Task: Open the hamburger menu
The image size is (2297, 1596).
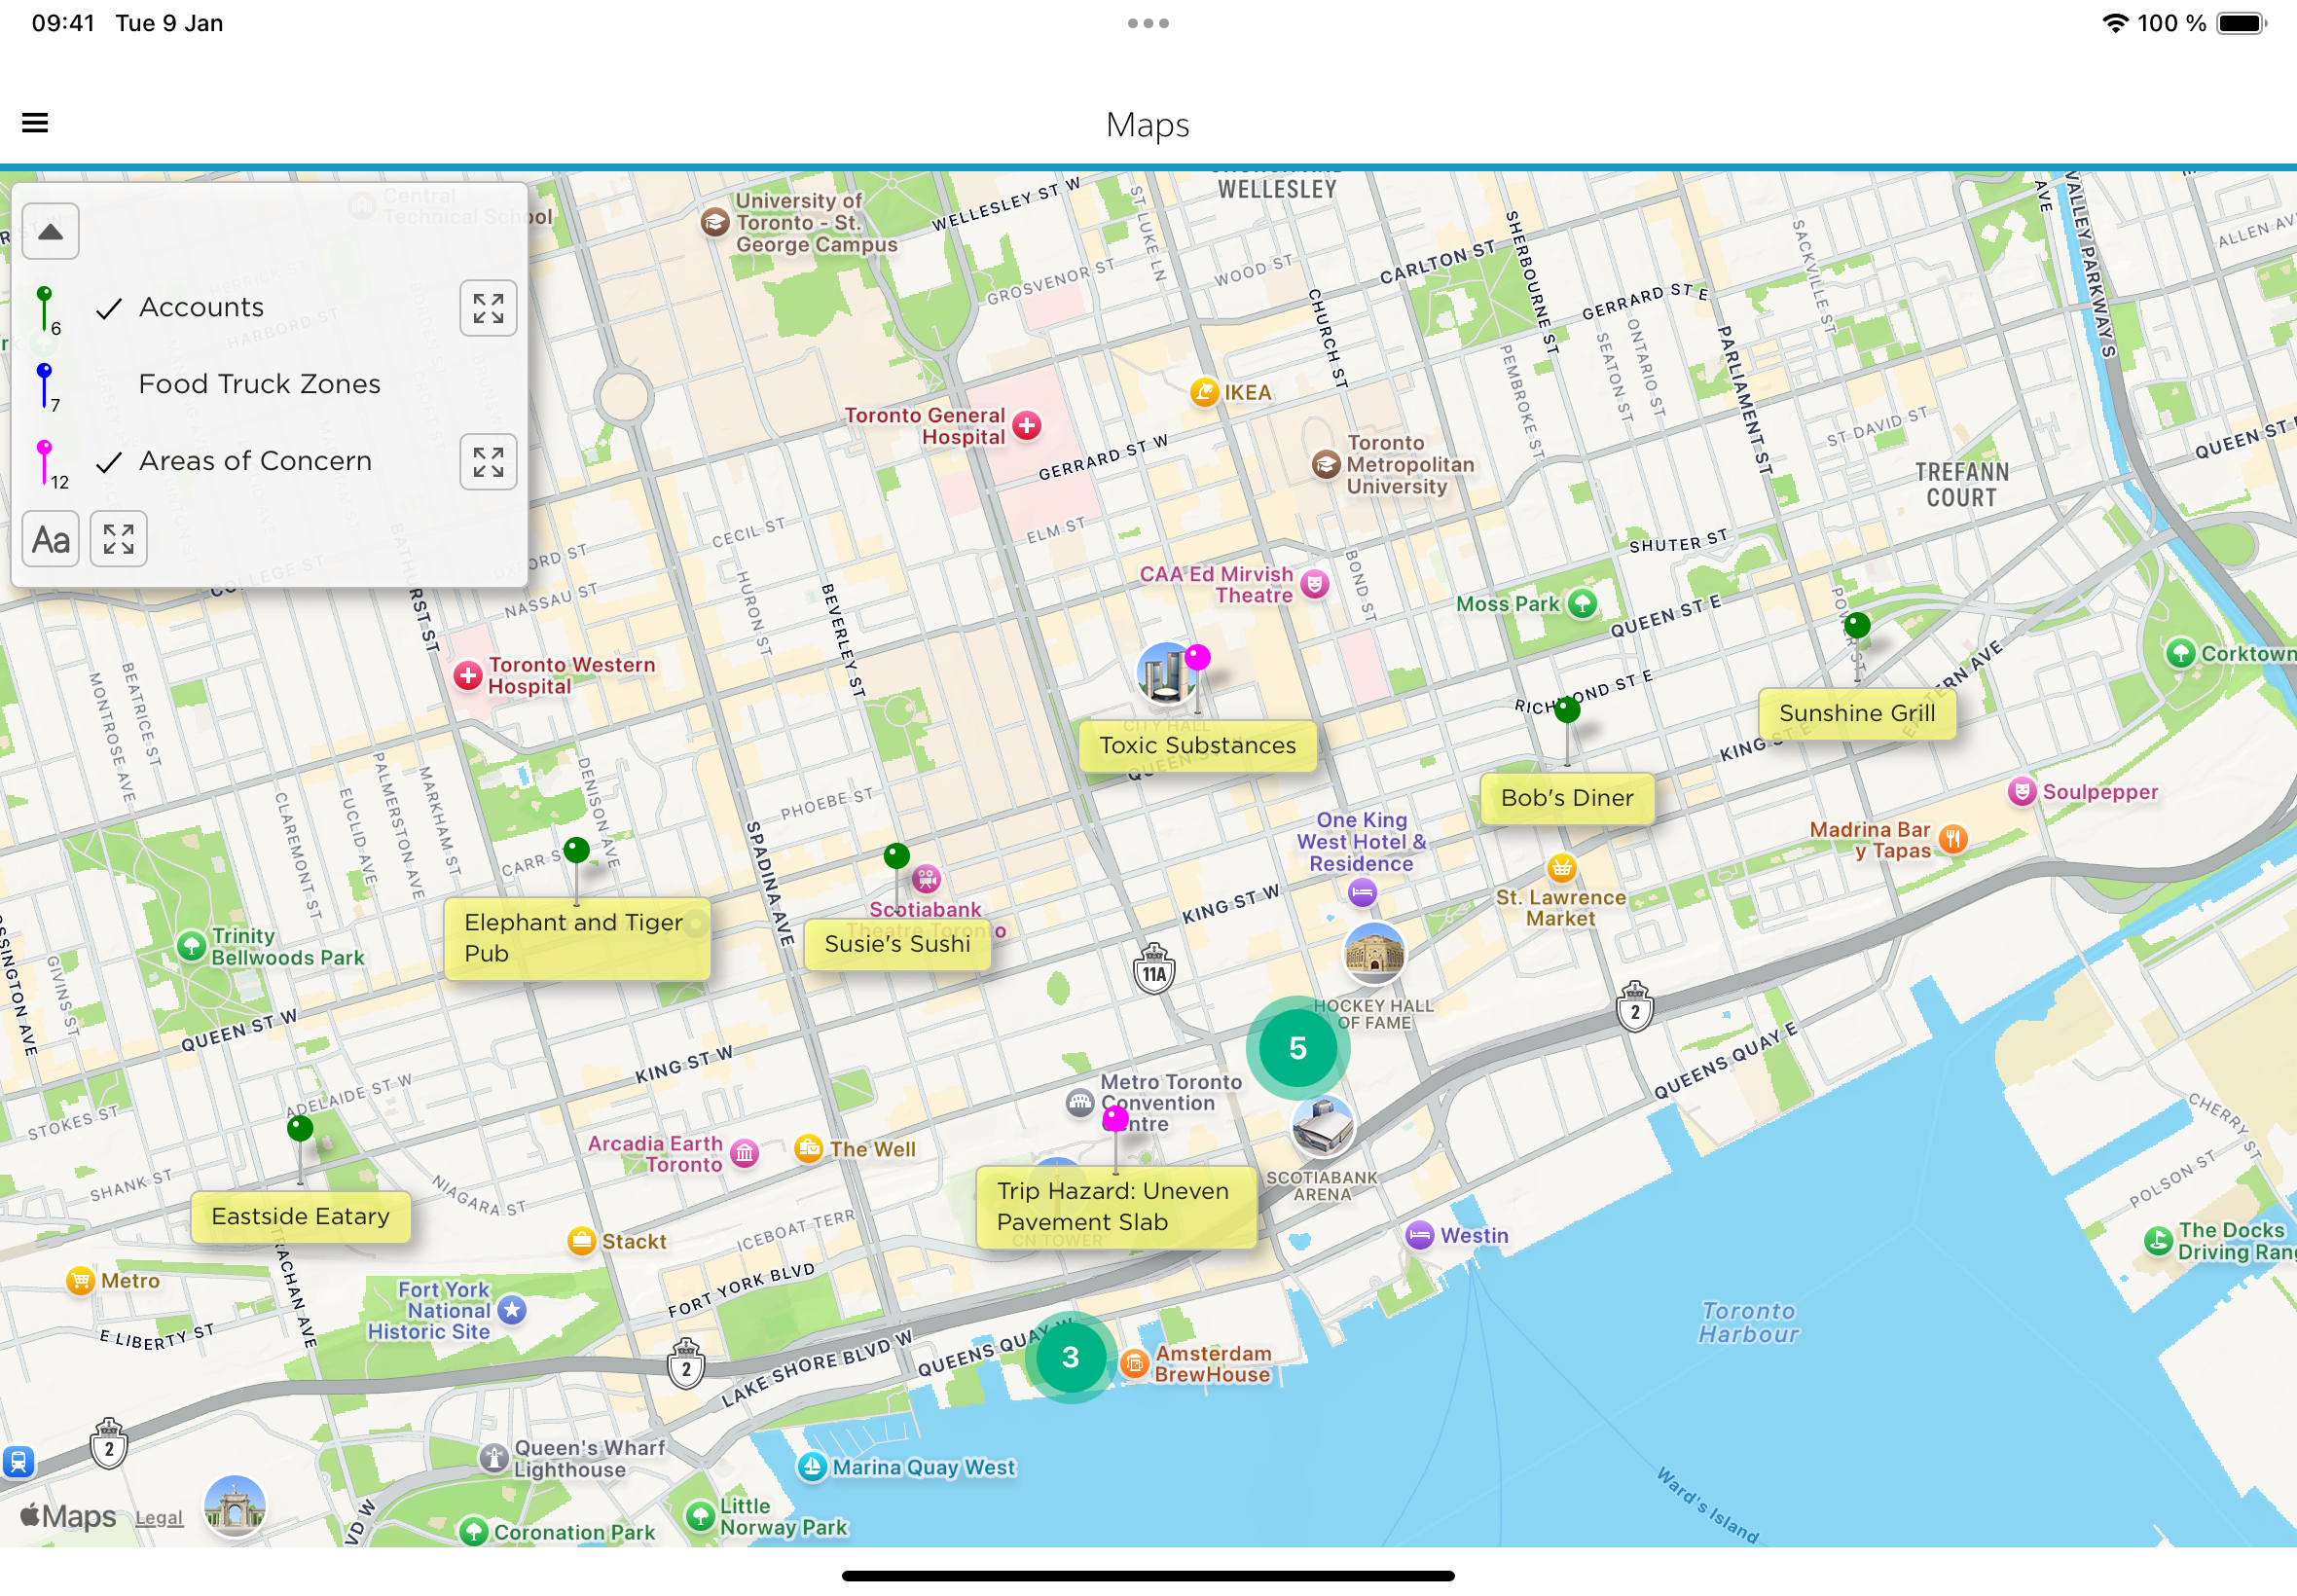Action: [35, 123]
